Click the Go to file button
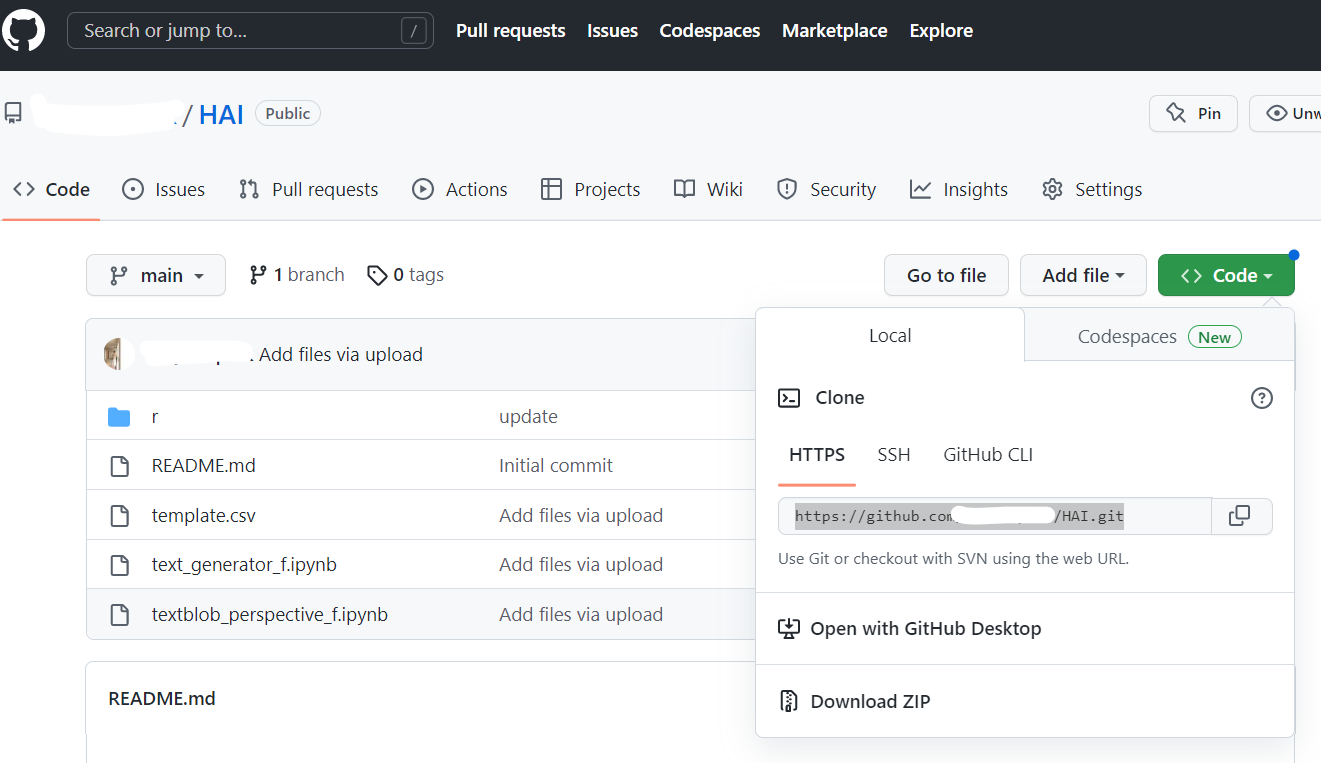This screenshot has width=1321, height=763. click(x=946, y=275)
